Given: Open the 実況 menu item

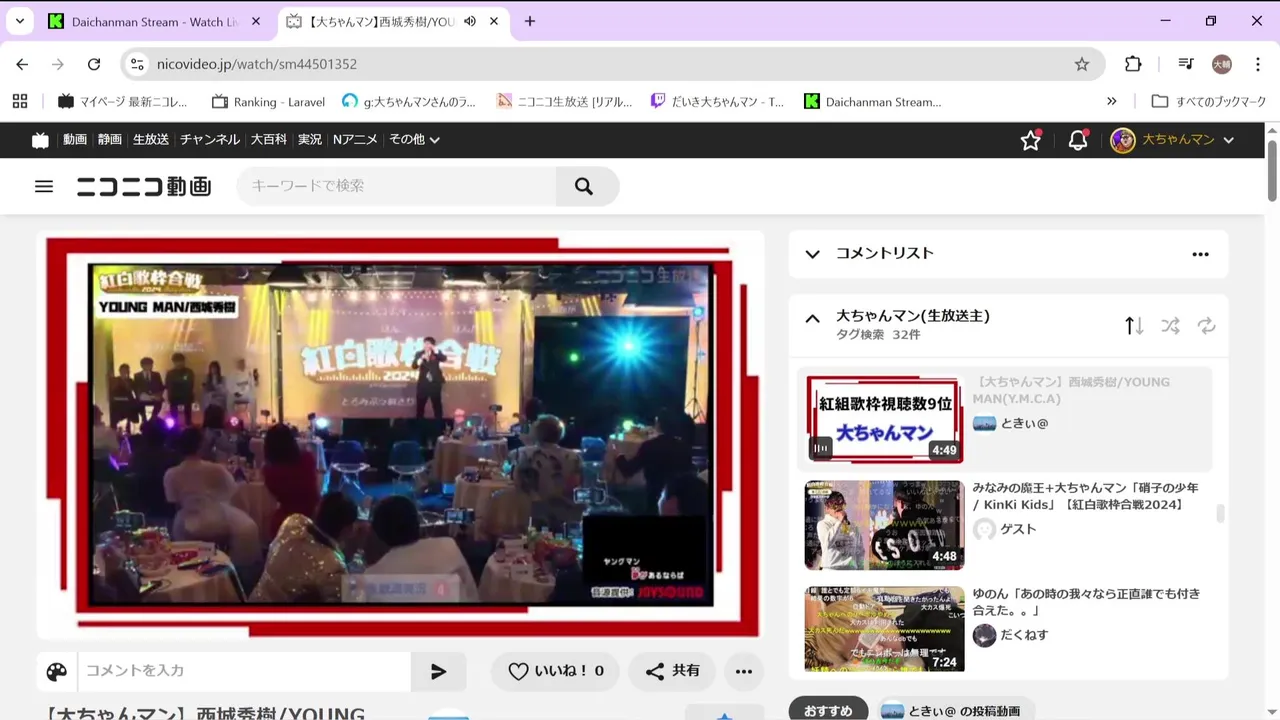Looking at the screenshot, I should tap(310, 140).
